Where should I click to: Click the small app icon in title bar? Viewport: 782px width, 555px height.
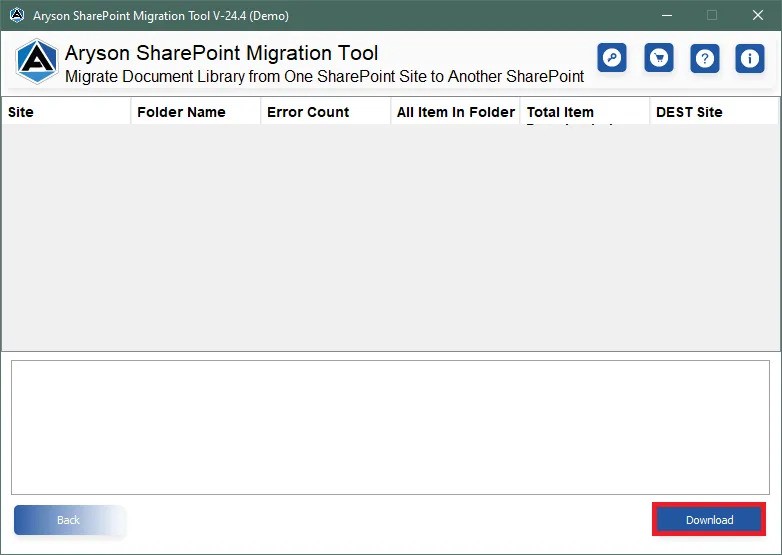pos(16,16)
